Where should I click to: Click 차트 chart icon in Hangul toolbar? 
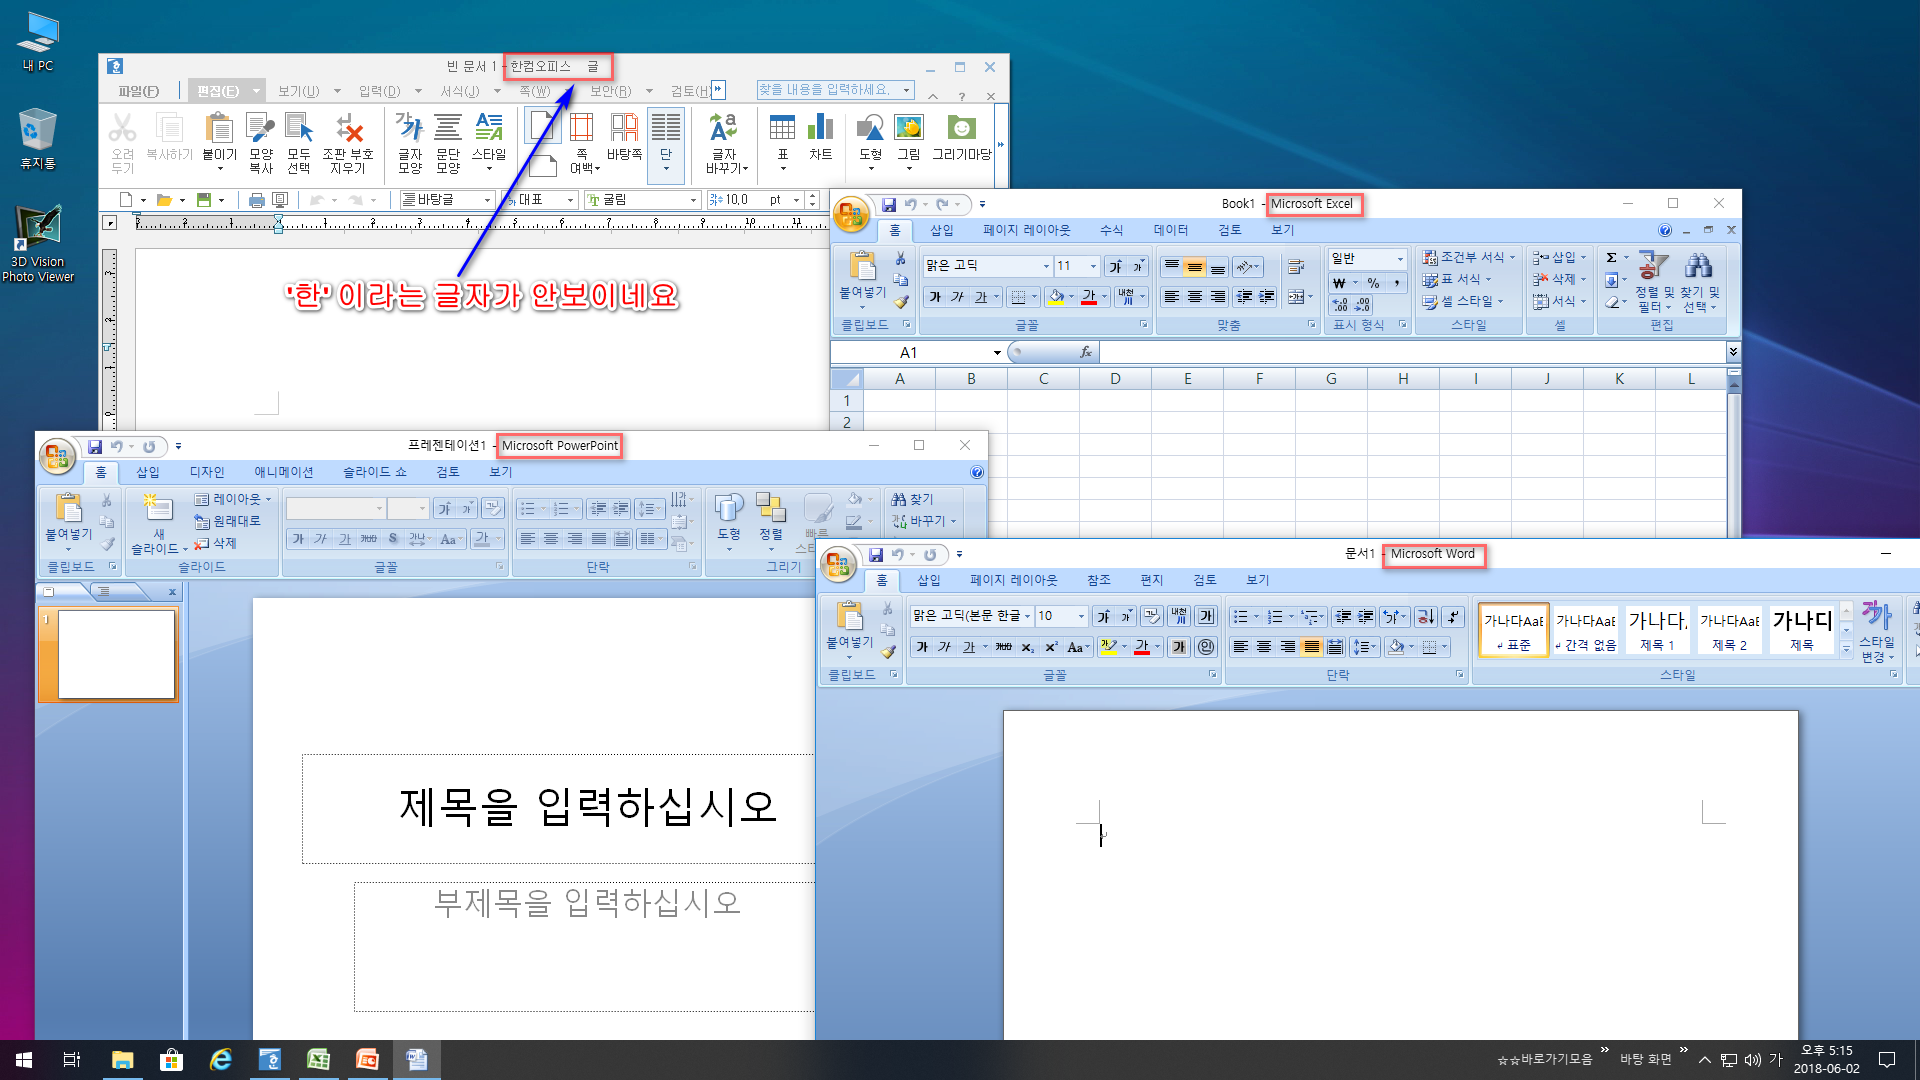[820, 138]
